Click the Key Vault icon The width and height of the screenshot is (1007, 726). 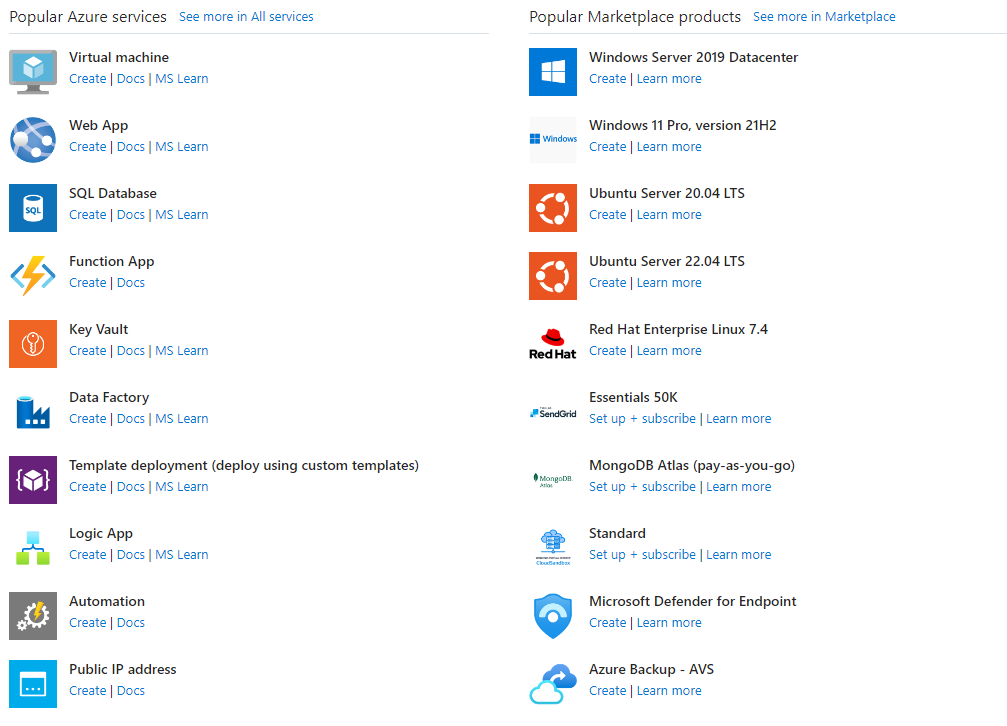[x=33, y=344]
